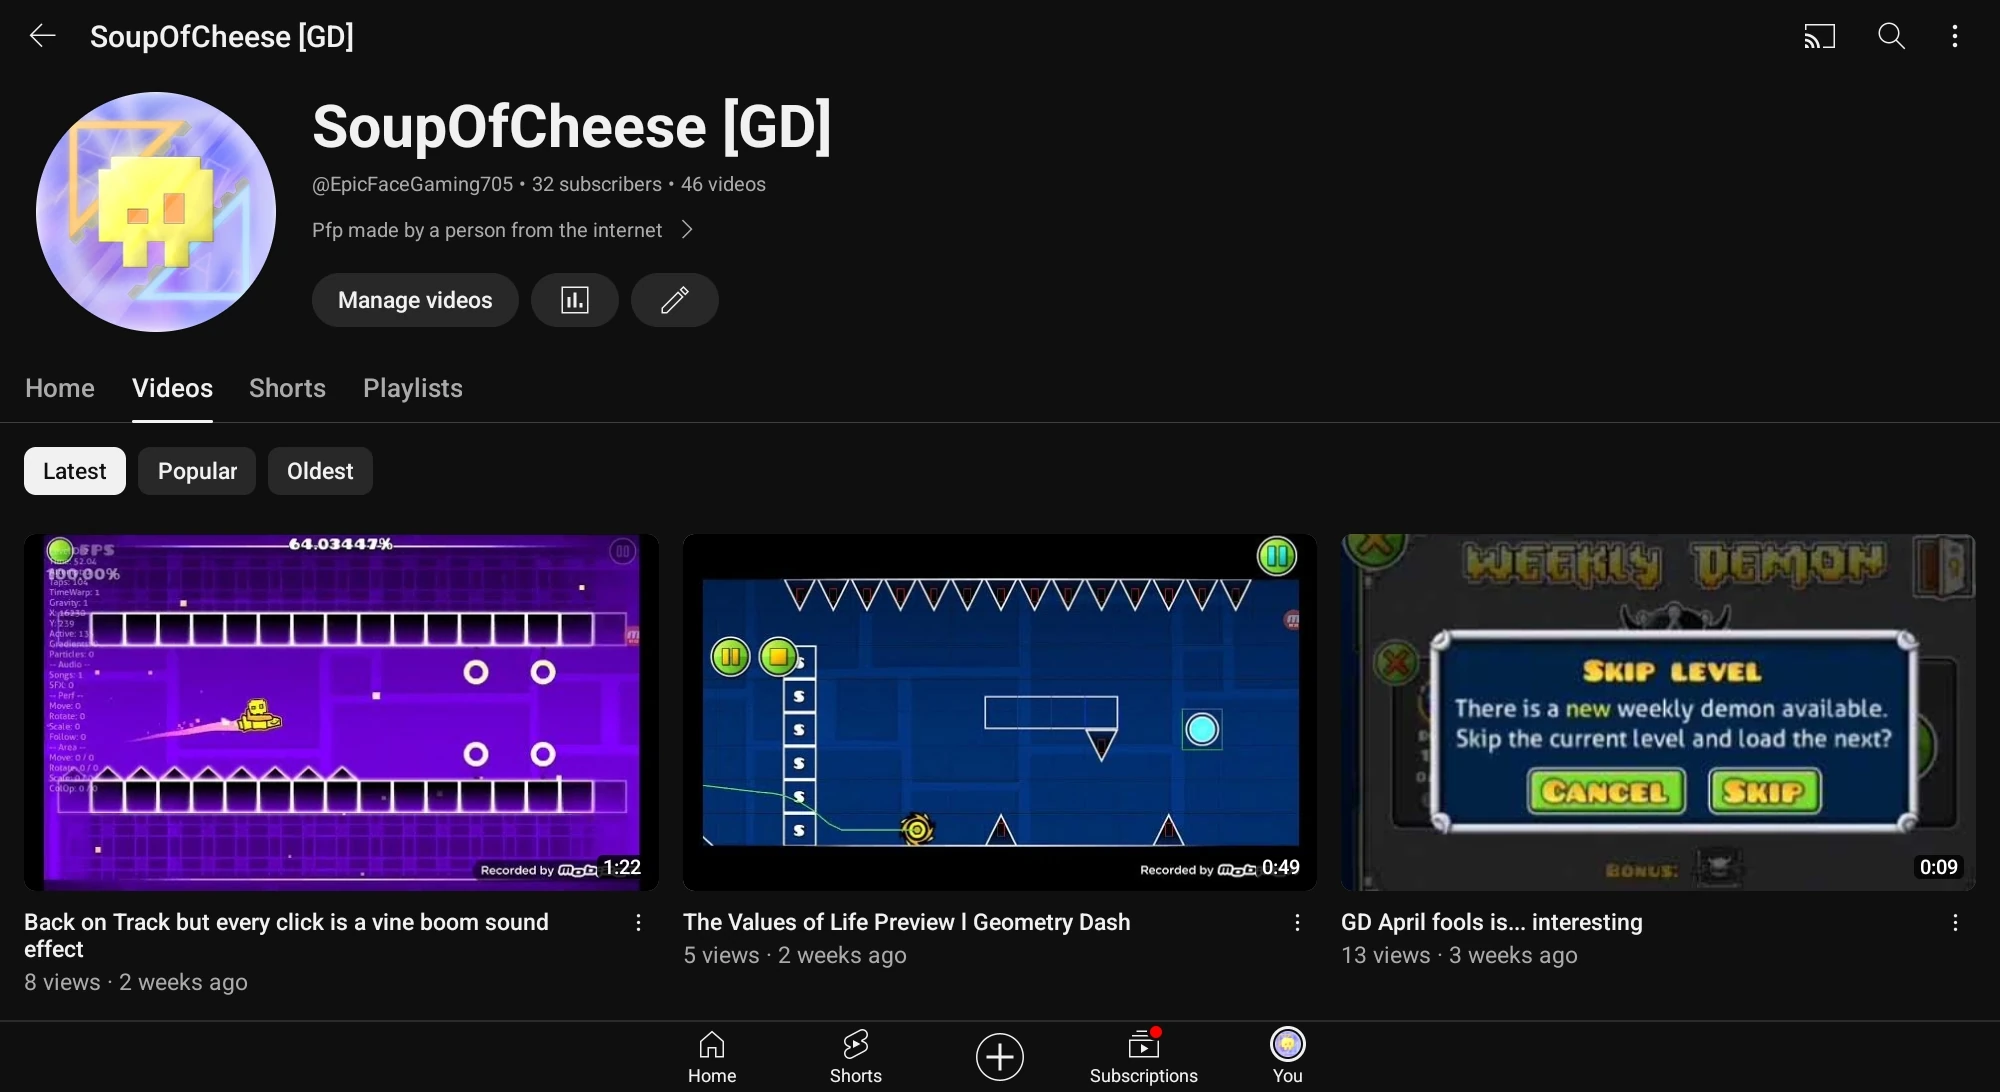This screenshot has height=1092, width=2000.
Task: Go to Shorts in bottom navigation
Action: pos(855,1057)
